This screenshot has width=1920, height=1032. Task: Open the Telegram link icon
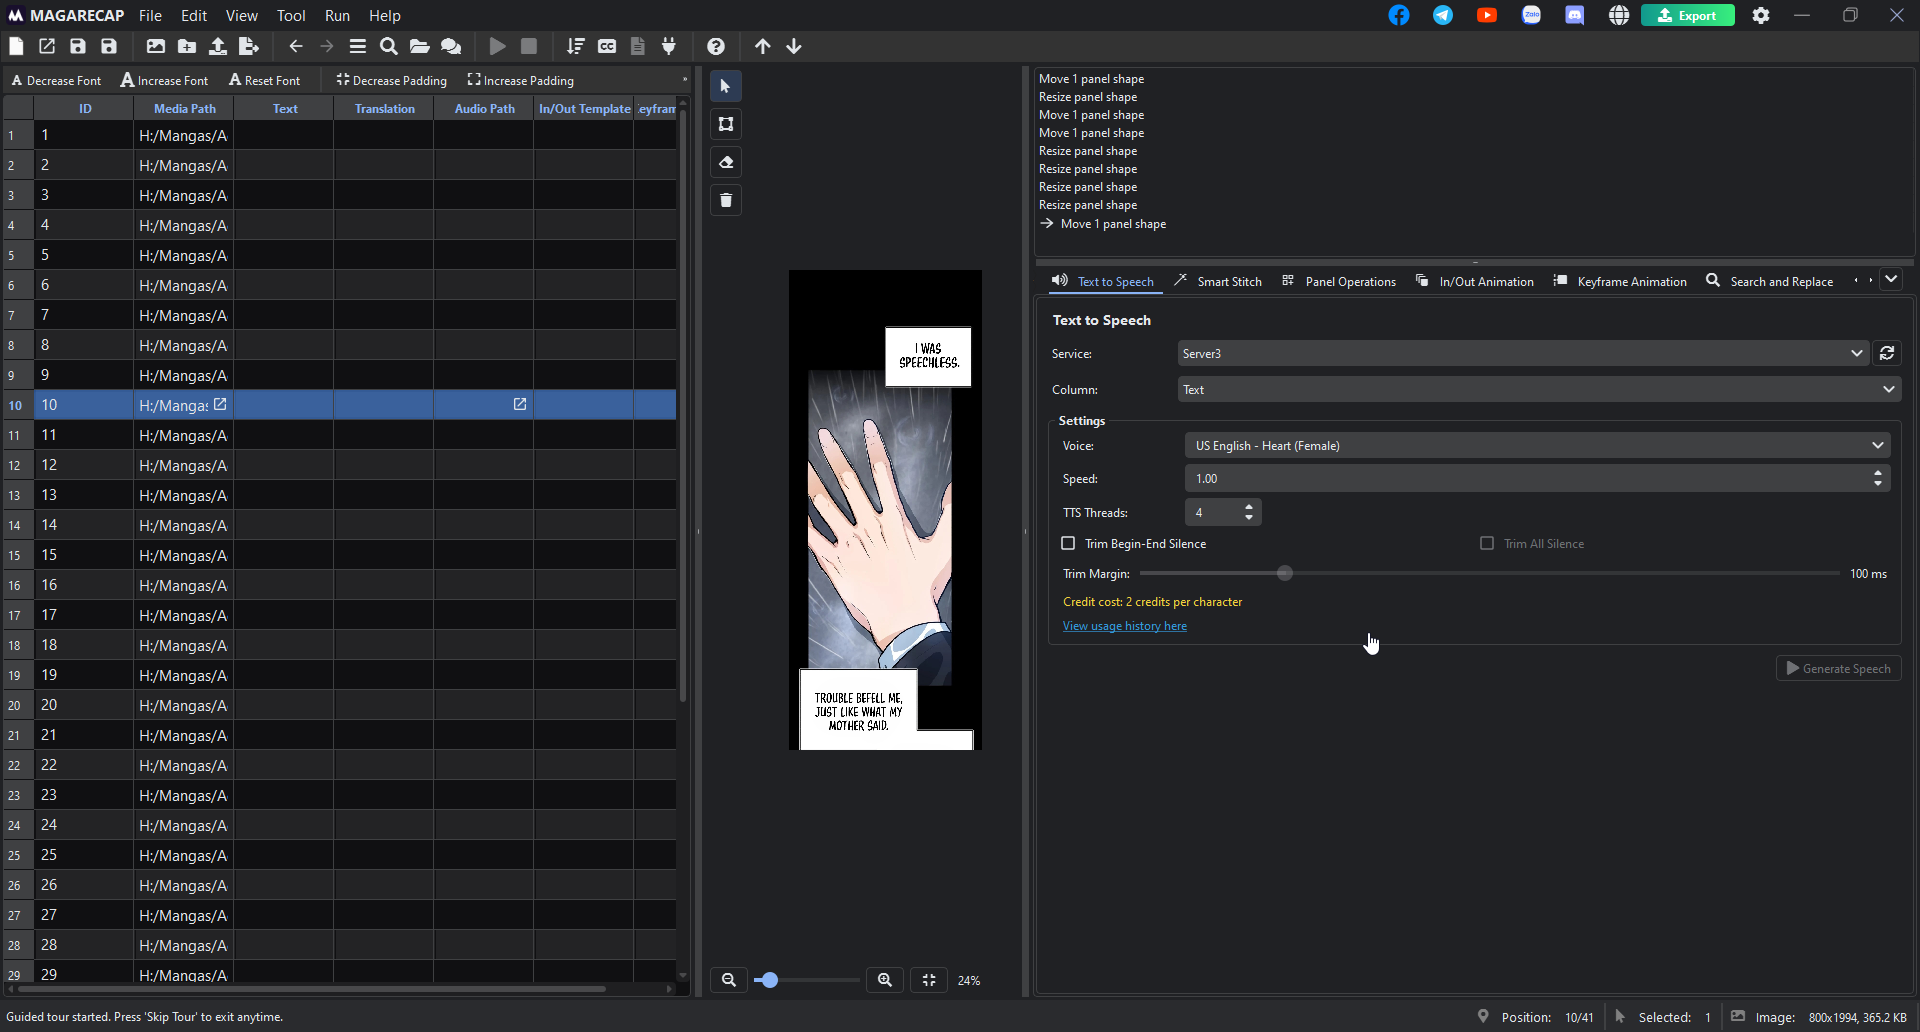click(x=1443, y=15)
